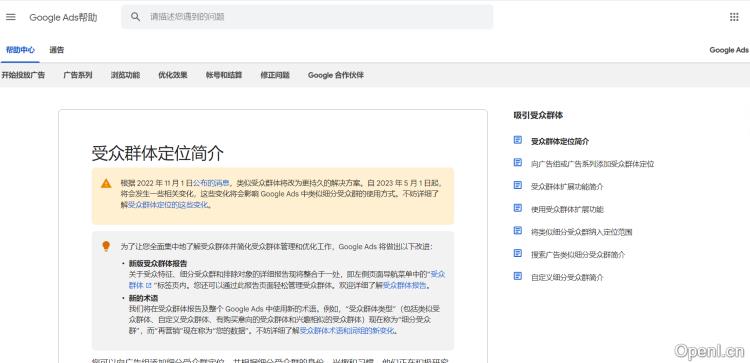Click the article icon beside 受众群体定位简介
The width and height of the screenshot is (750, 363).
(x=518, y=140)
